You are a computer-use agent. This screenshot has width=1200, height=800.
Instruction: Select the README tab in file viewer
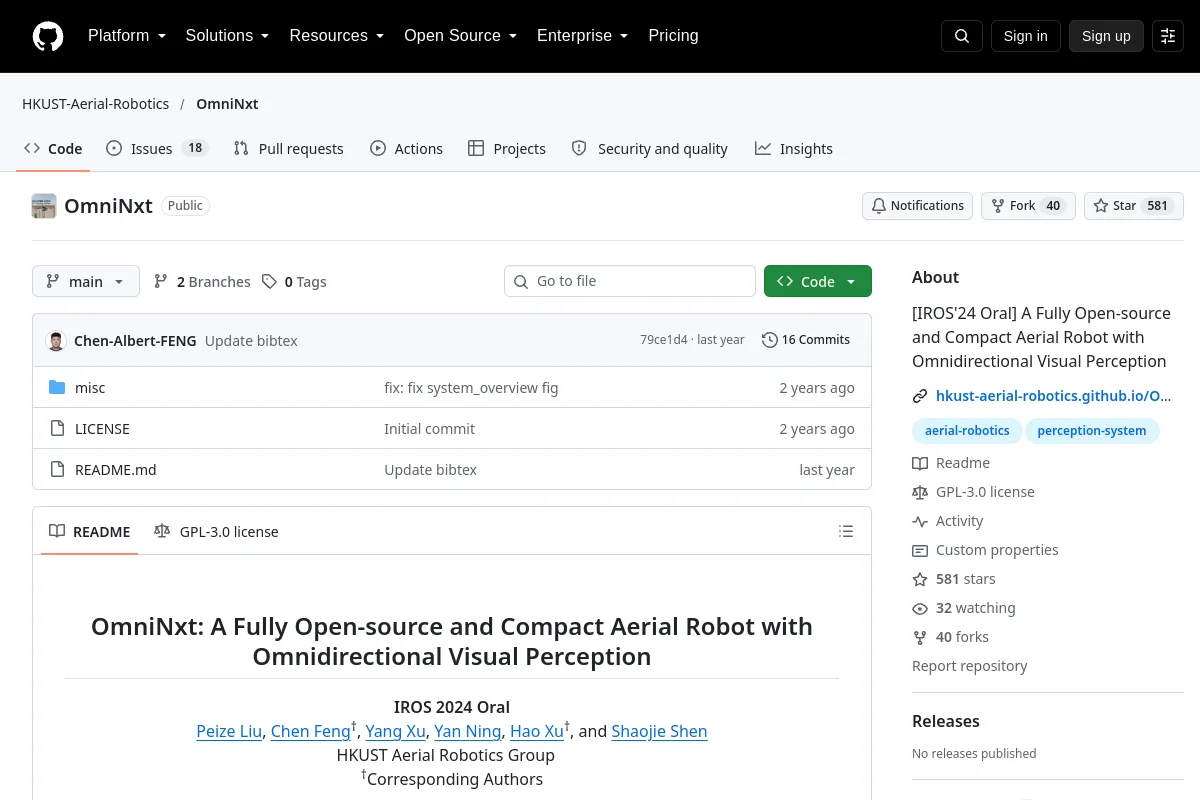pyautogui.click(x=90, y=532)
